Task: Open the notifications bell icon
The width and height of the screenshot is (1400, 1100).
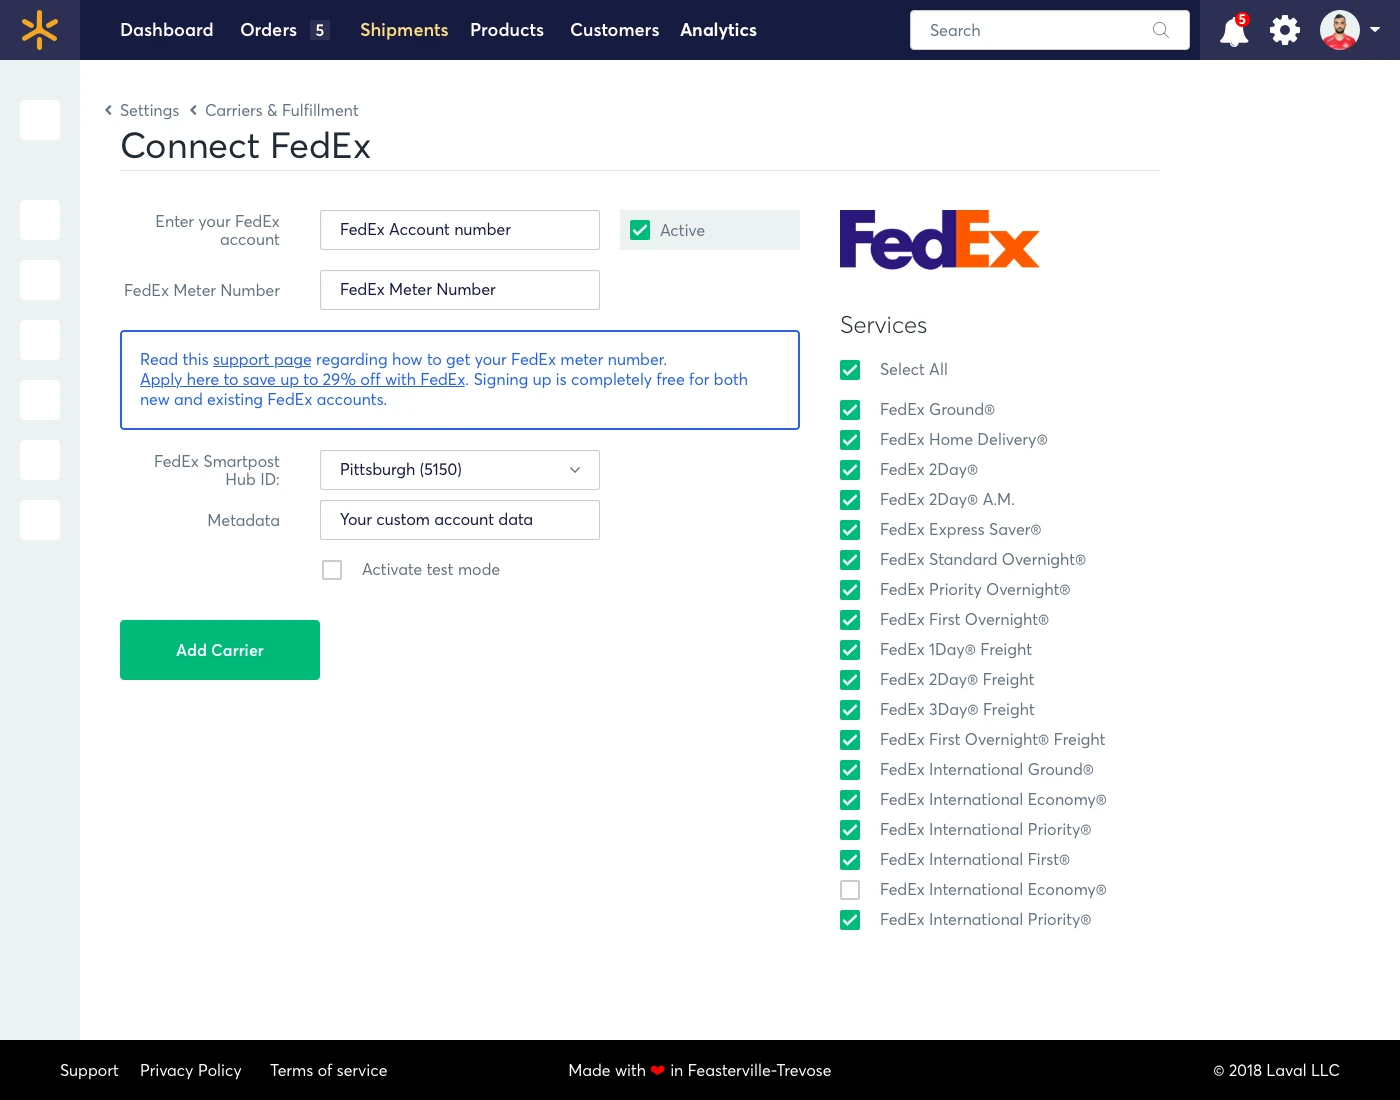Action: 1234,31
